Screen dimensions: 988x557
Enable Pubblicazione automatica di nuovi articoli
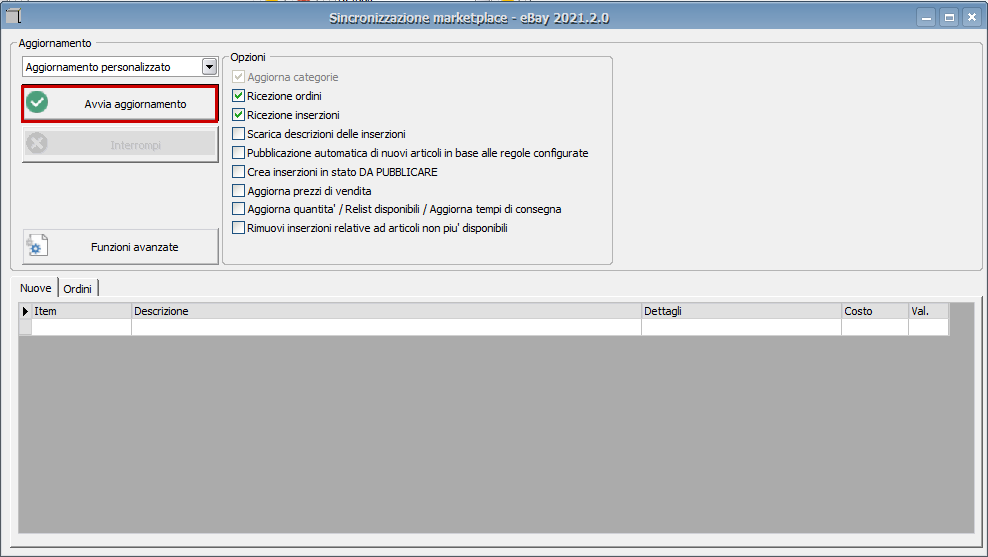pyautogui.click(x=238, y=152)
